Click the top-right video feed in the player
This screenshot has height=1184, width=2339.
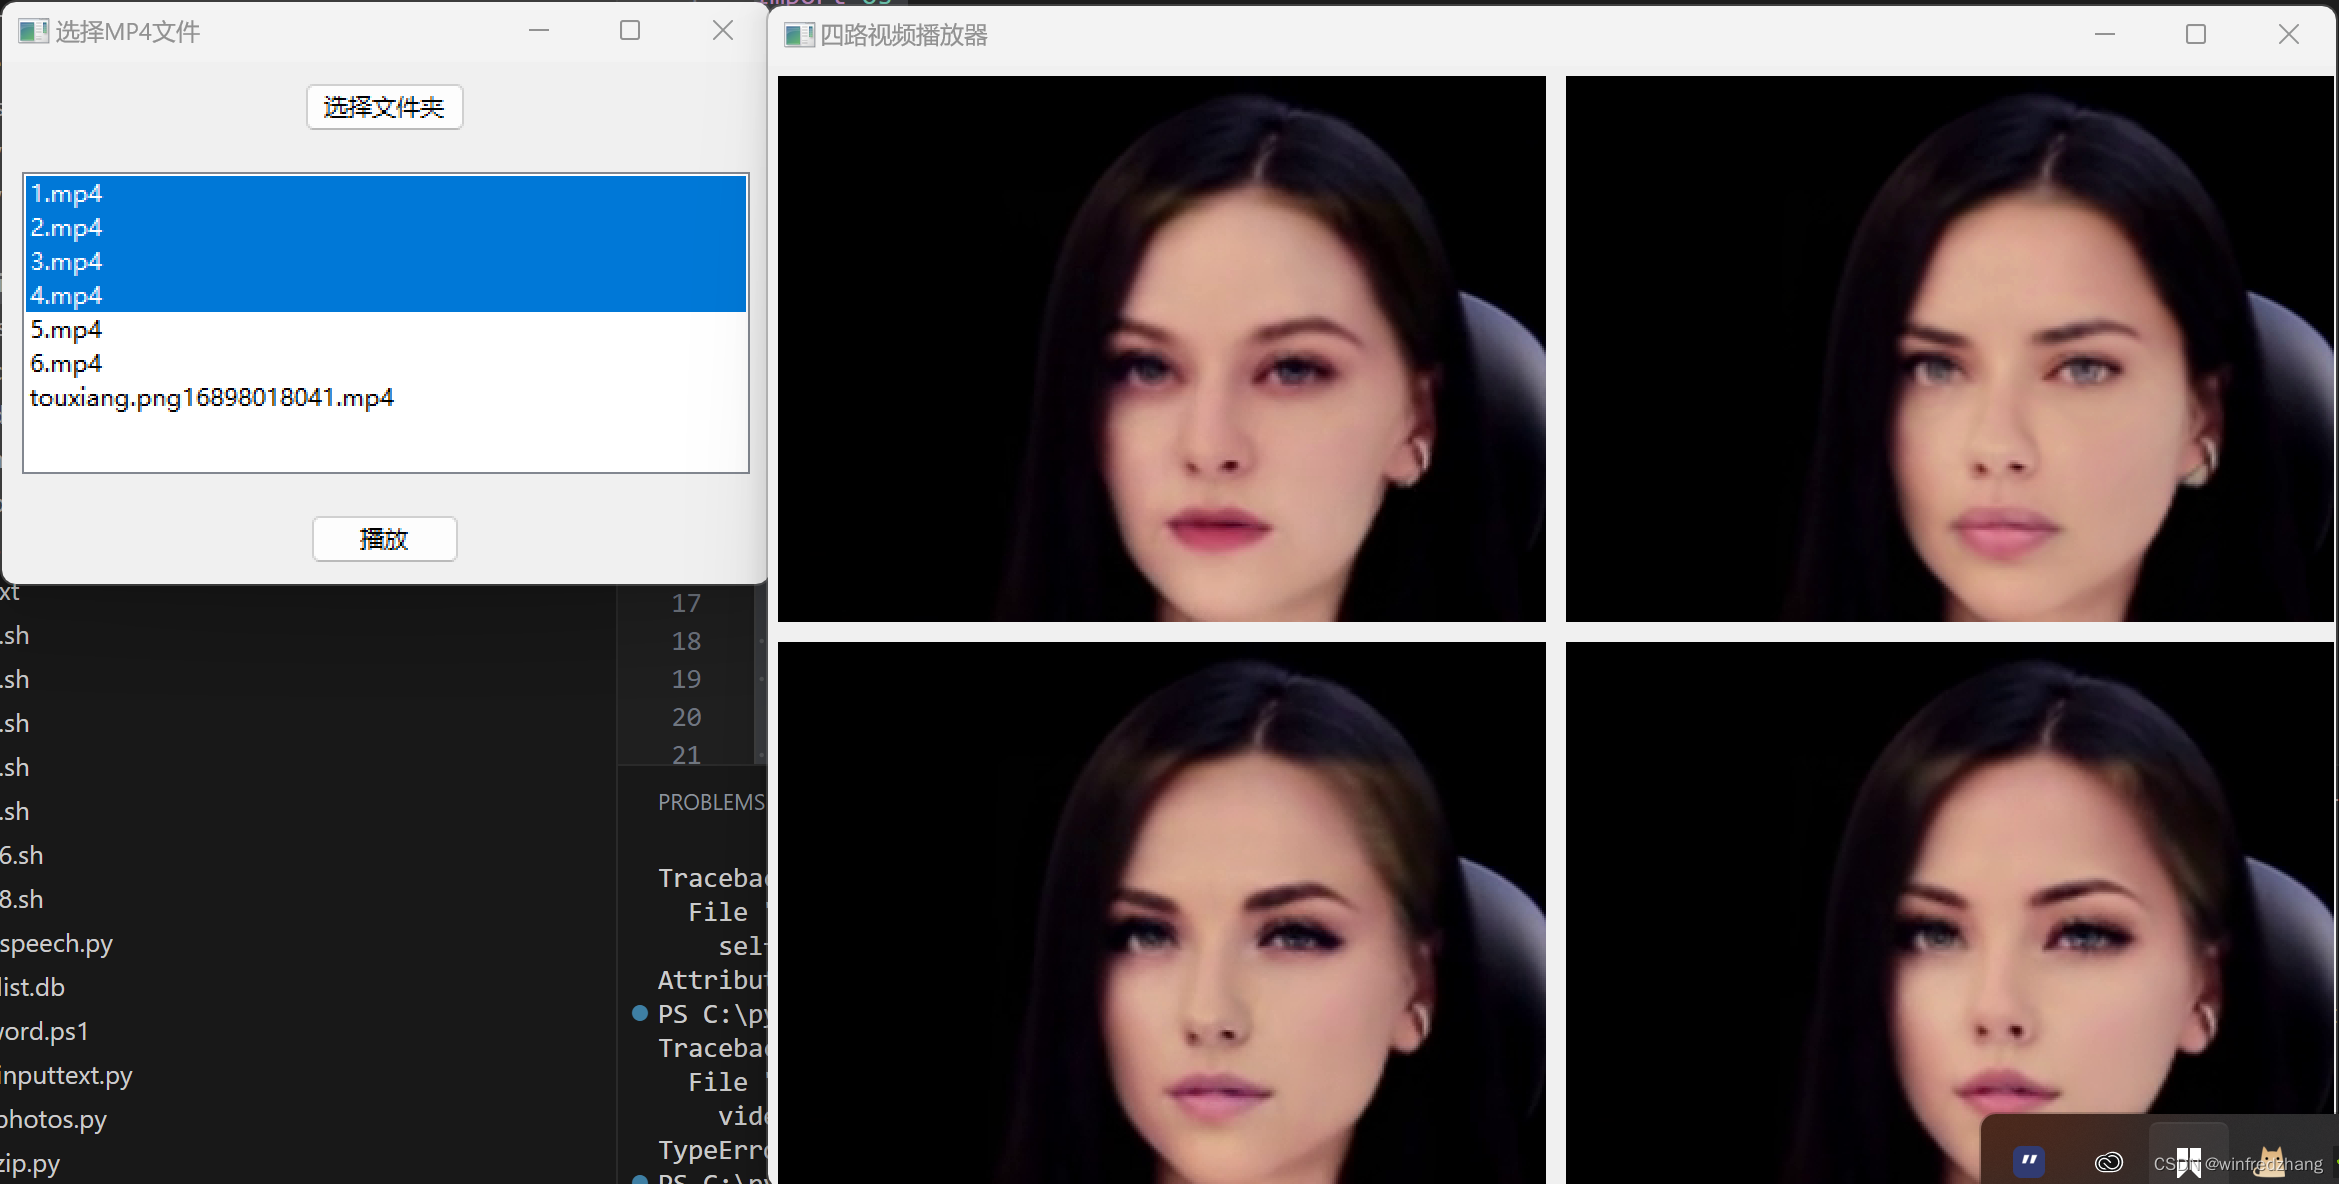click(1950, 349)
